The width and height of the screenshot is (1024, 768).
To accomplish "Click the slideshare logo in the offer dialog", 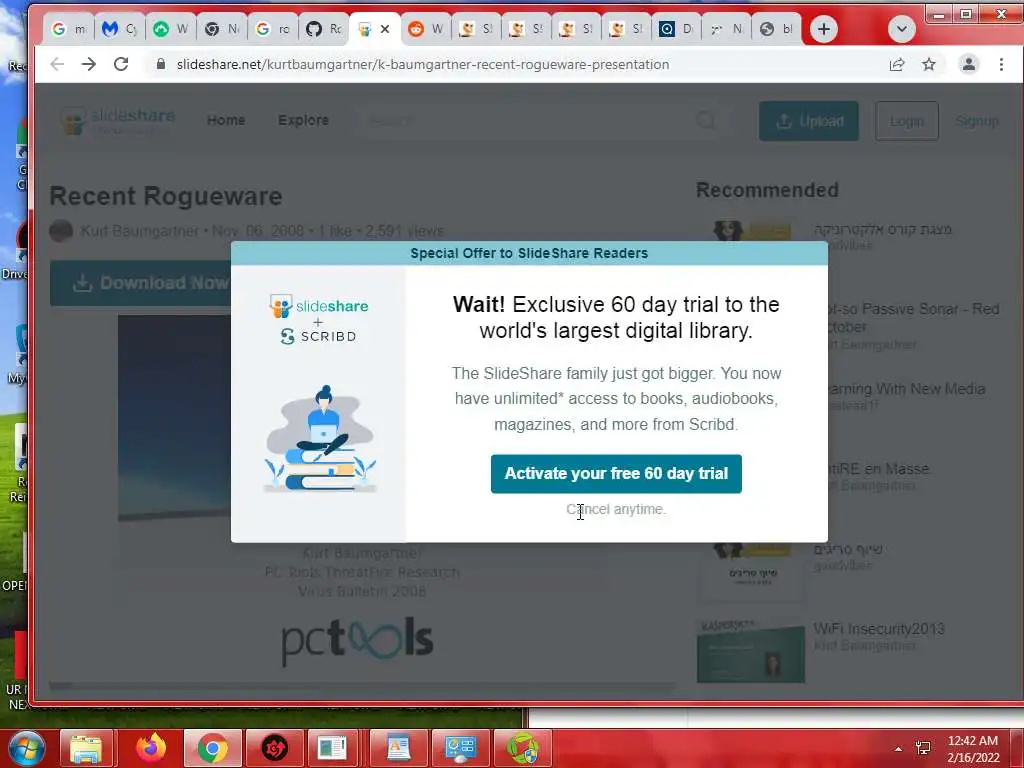I will click(319, 305).
